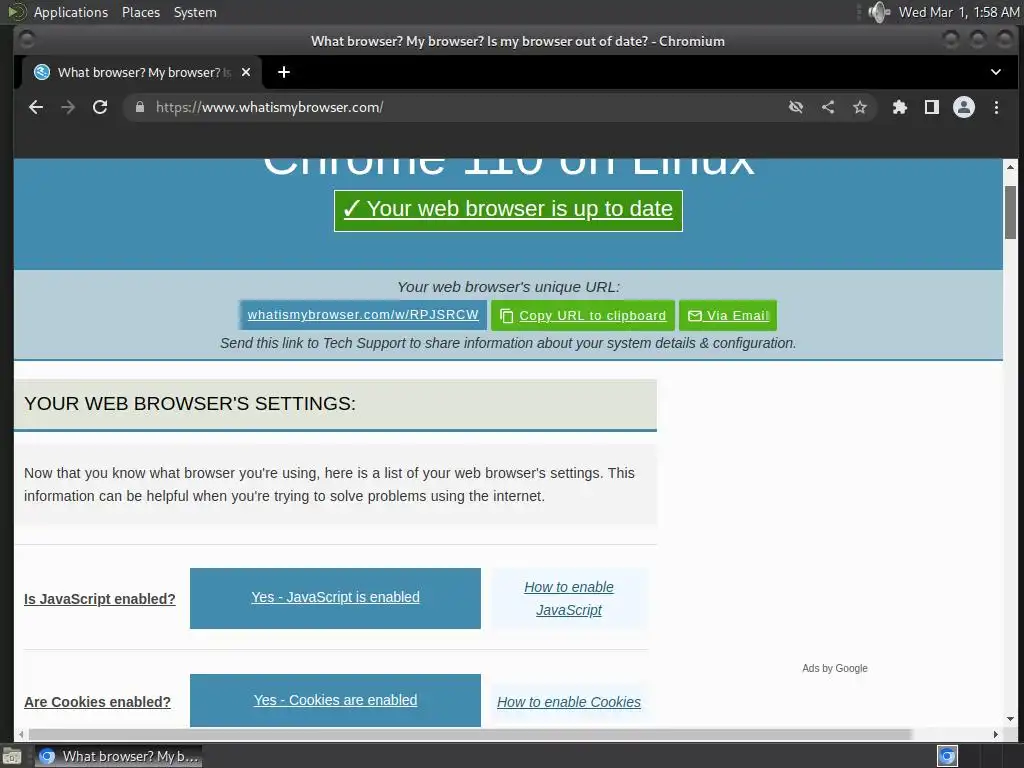
Task: Share this page via share icon
Action: tap(828, 107)
